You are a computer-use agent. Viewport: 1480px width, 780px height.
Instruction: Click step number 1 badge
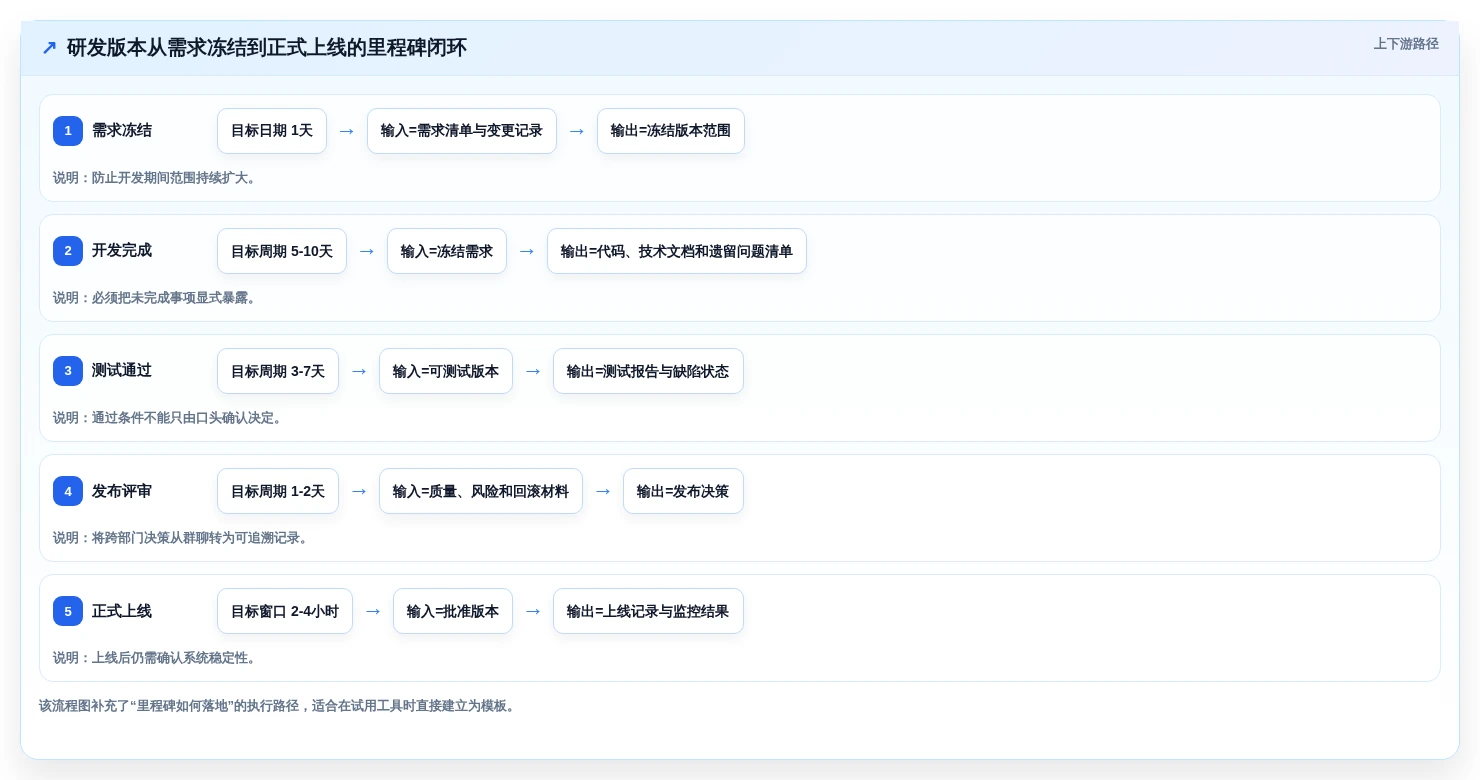pyautogui.click(x=68, y=131)
